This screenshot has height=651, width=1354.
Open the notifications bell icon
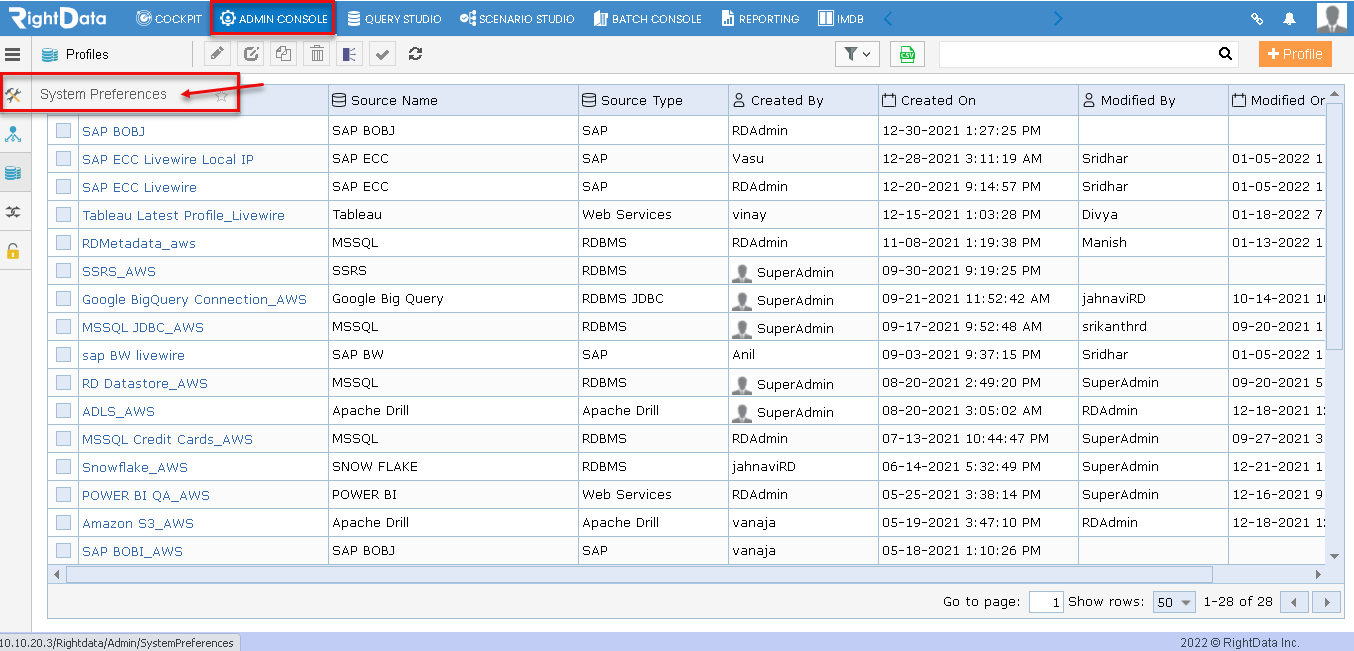coord(1290,19)
